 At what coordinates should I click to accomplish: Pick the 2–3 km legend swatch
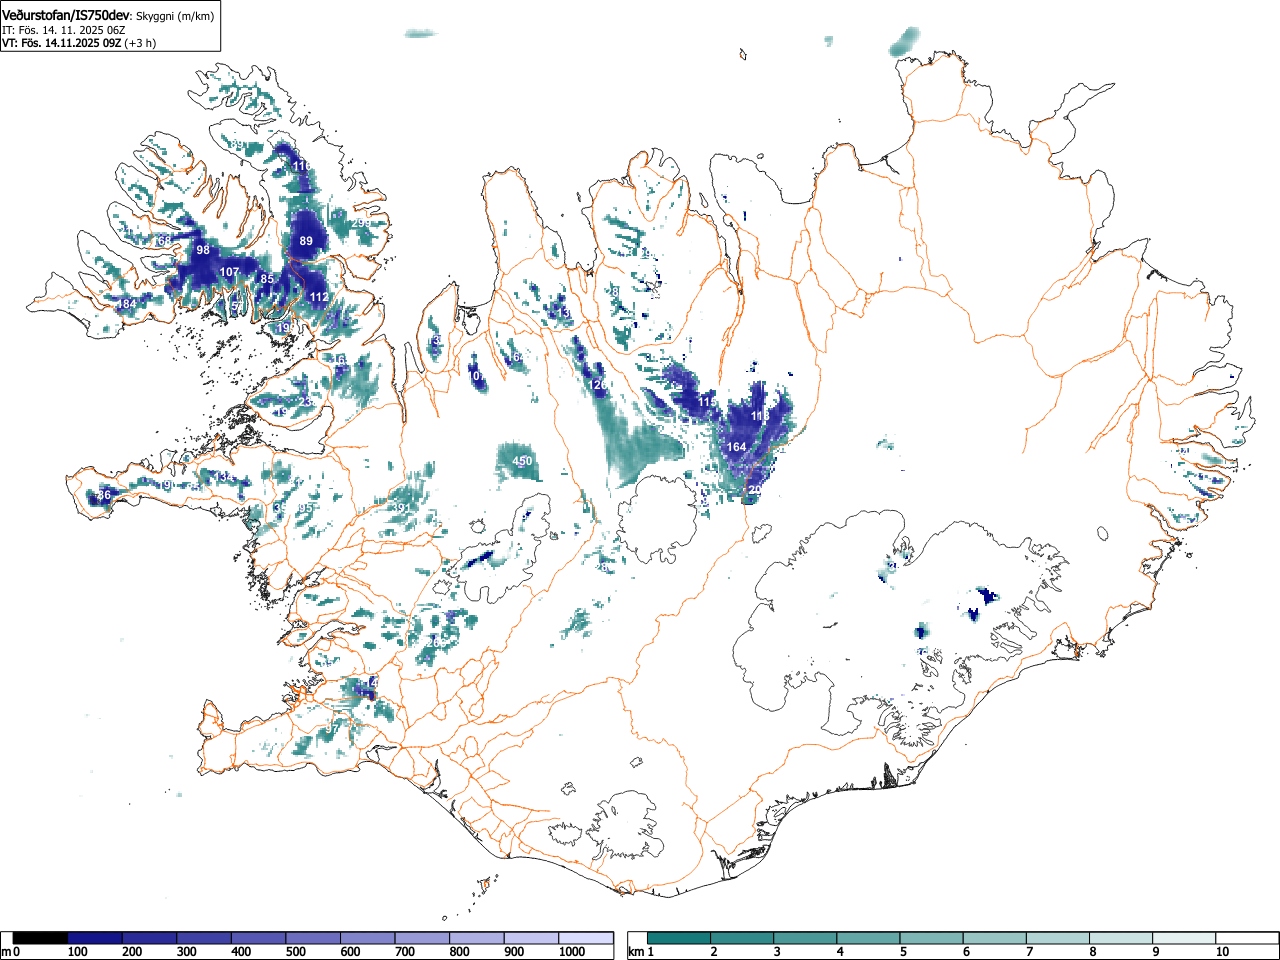(742, 938)
